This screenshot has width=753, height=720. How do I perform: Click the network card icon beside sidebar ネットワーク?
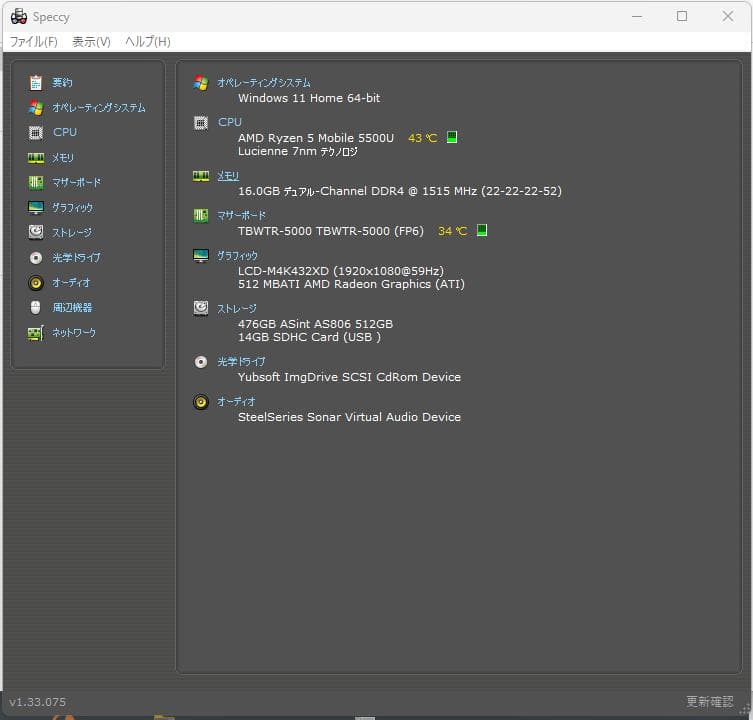(36, 333)
